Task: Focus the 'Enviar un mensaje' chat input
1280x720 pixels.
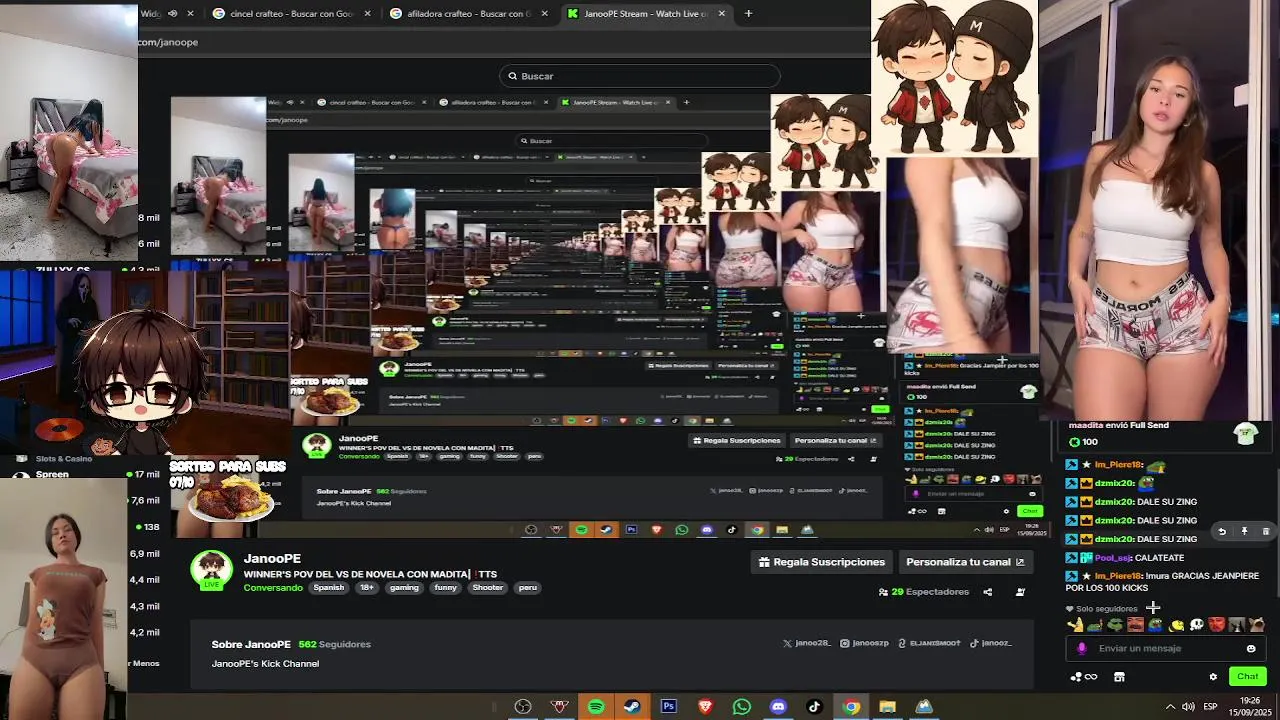Action: [x=1165, y=648]
